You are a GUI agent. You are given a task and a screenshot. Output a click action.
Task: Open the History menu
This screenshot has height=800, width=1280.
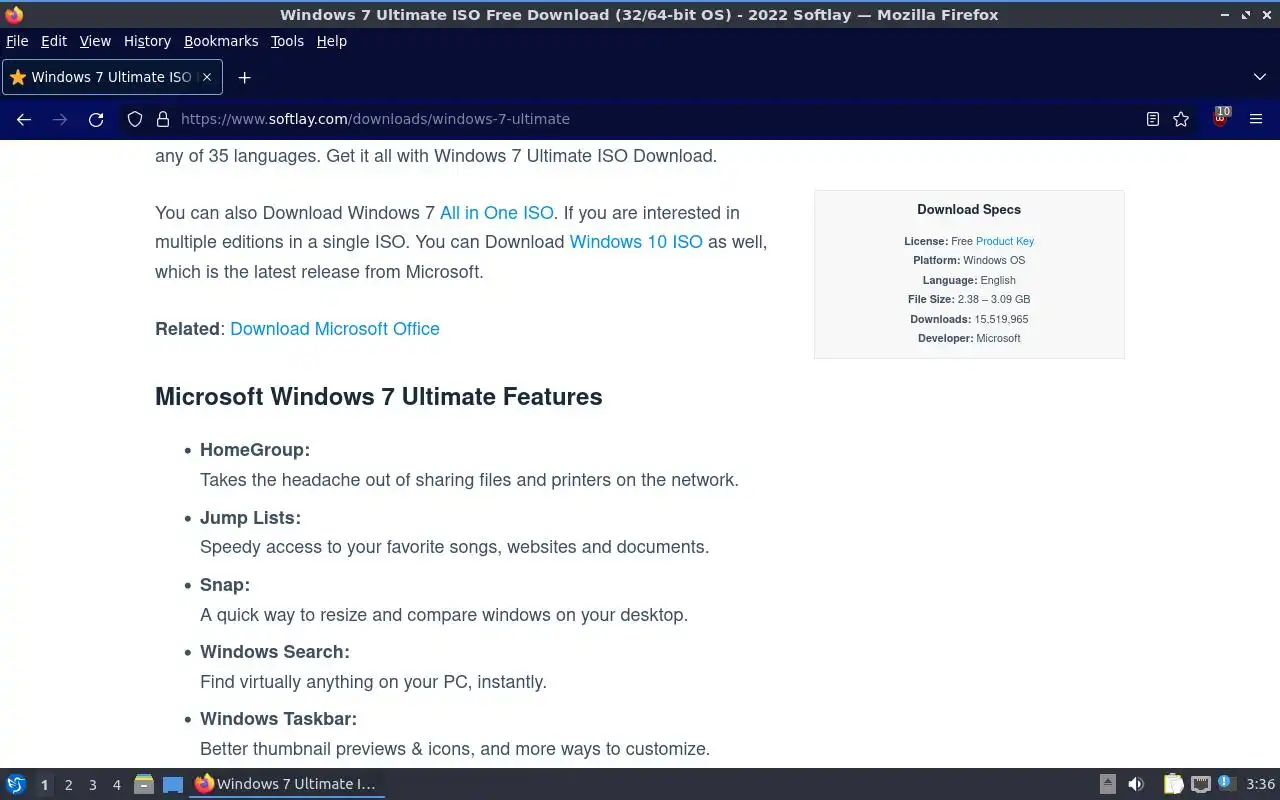pyautogui.click(x=147, y=41)
